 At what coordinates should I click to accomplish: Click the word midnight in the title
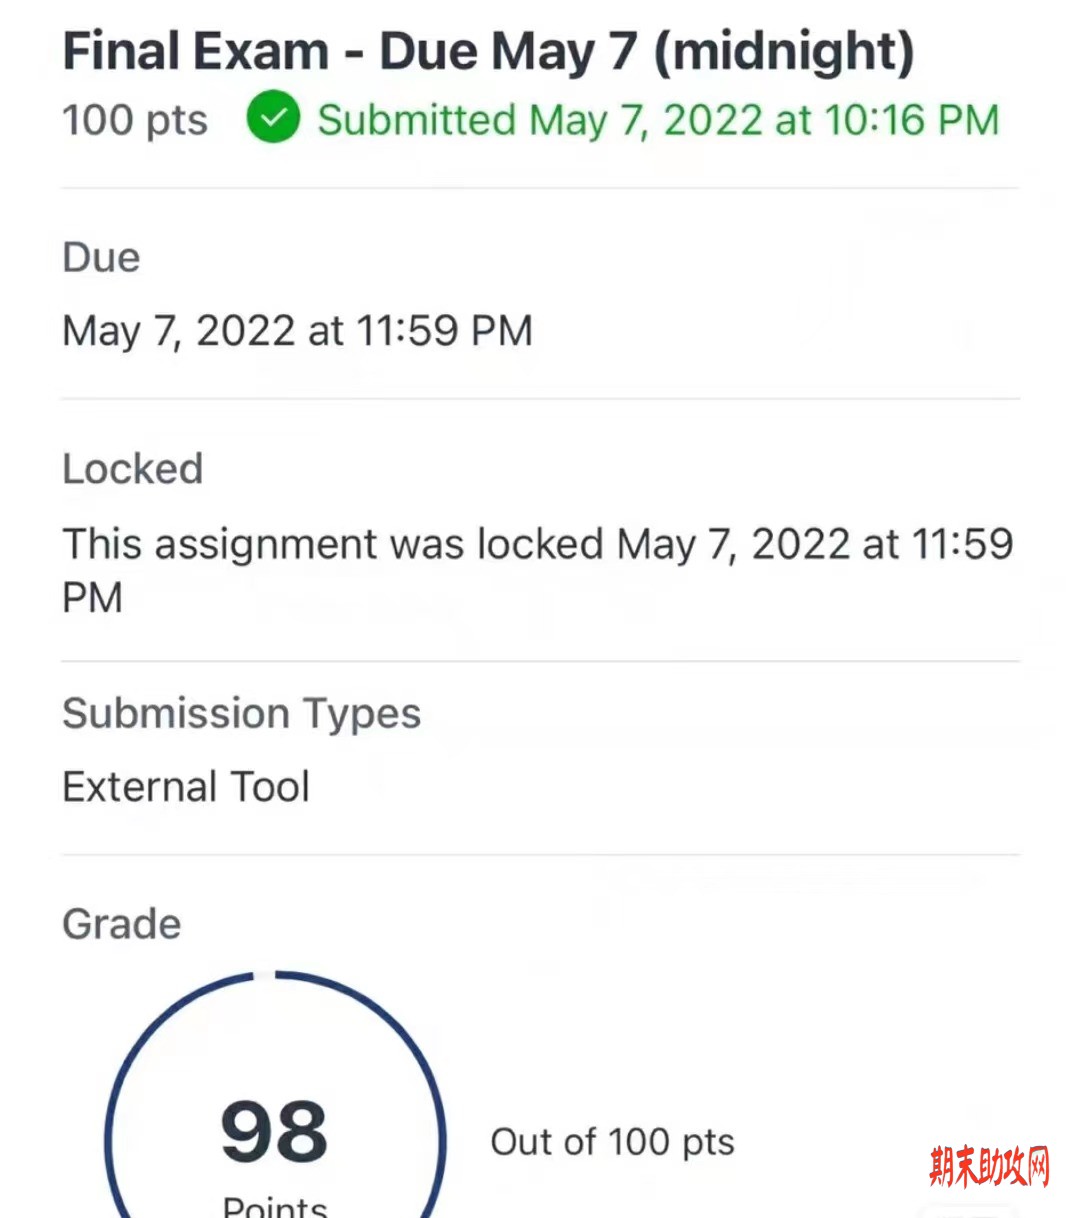coord(784,51)
